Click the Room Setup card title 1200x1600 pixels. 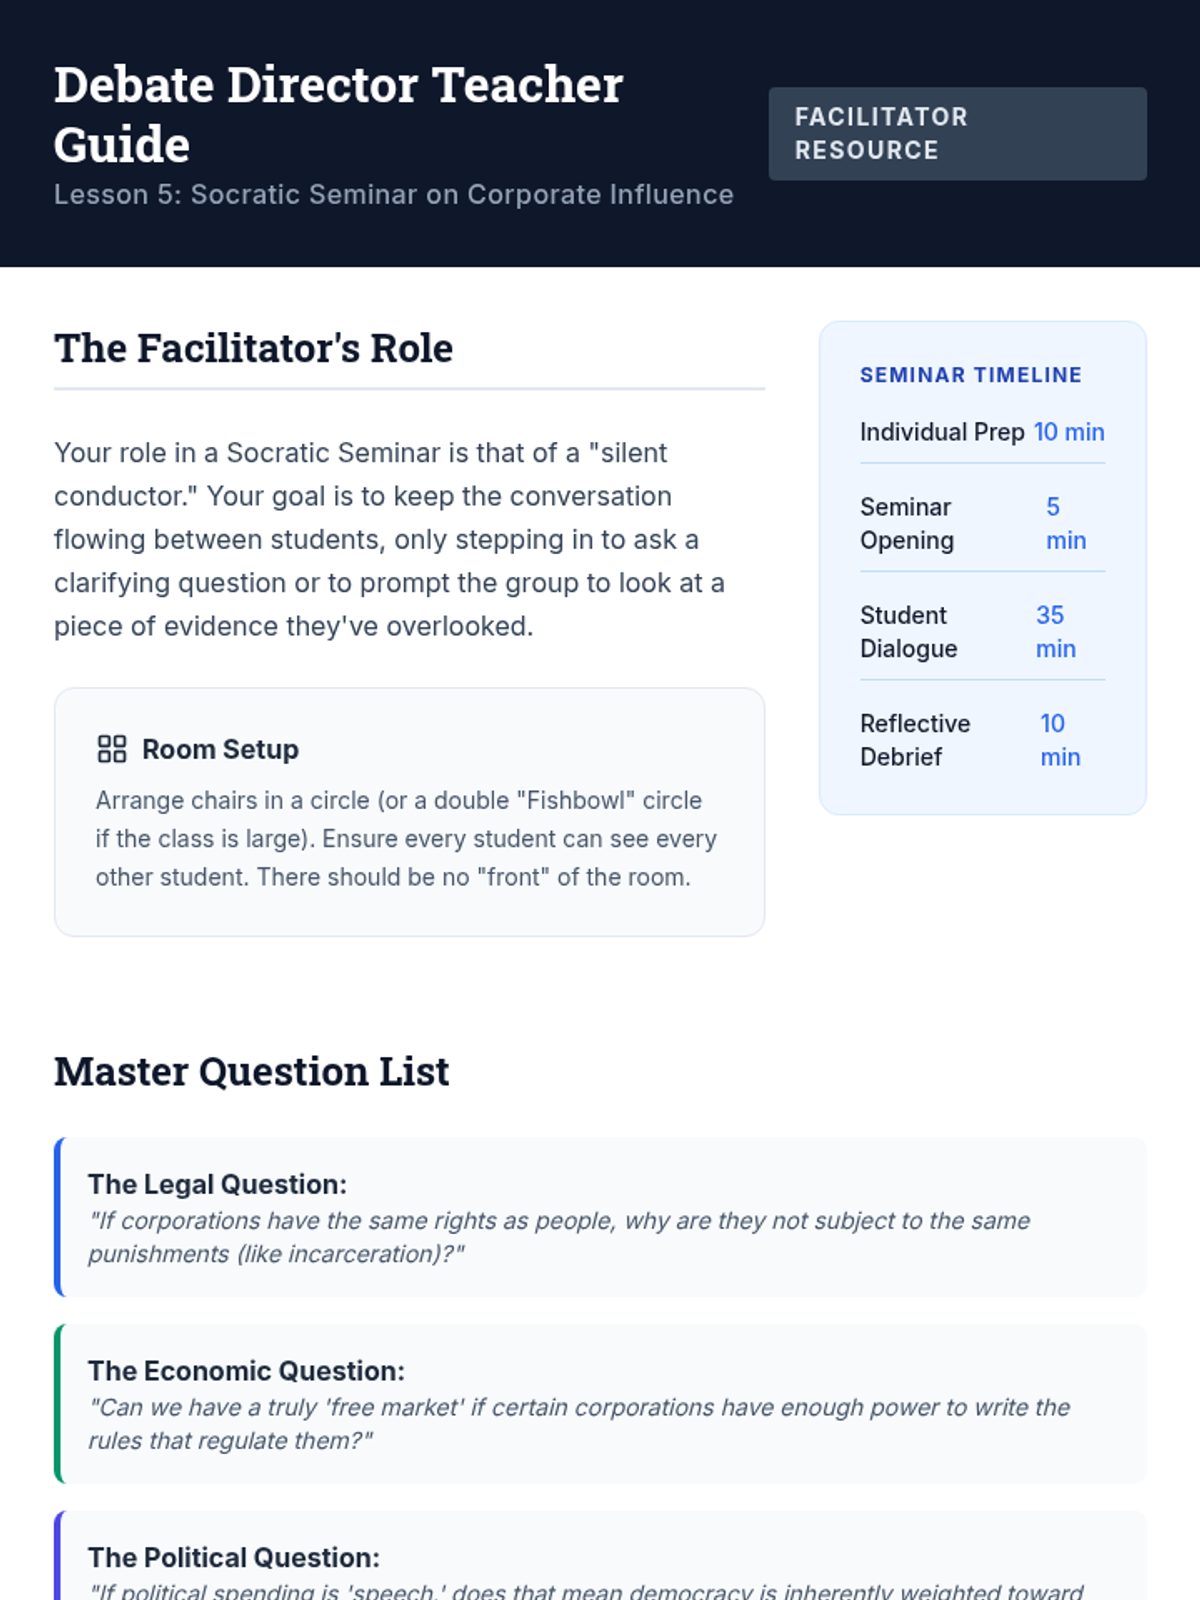[x=220, y=749]
